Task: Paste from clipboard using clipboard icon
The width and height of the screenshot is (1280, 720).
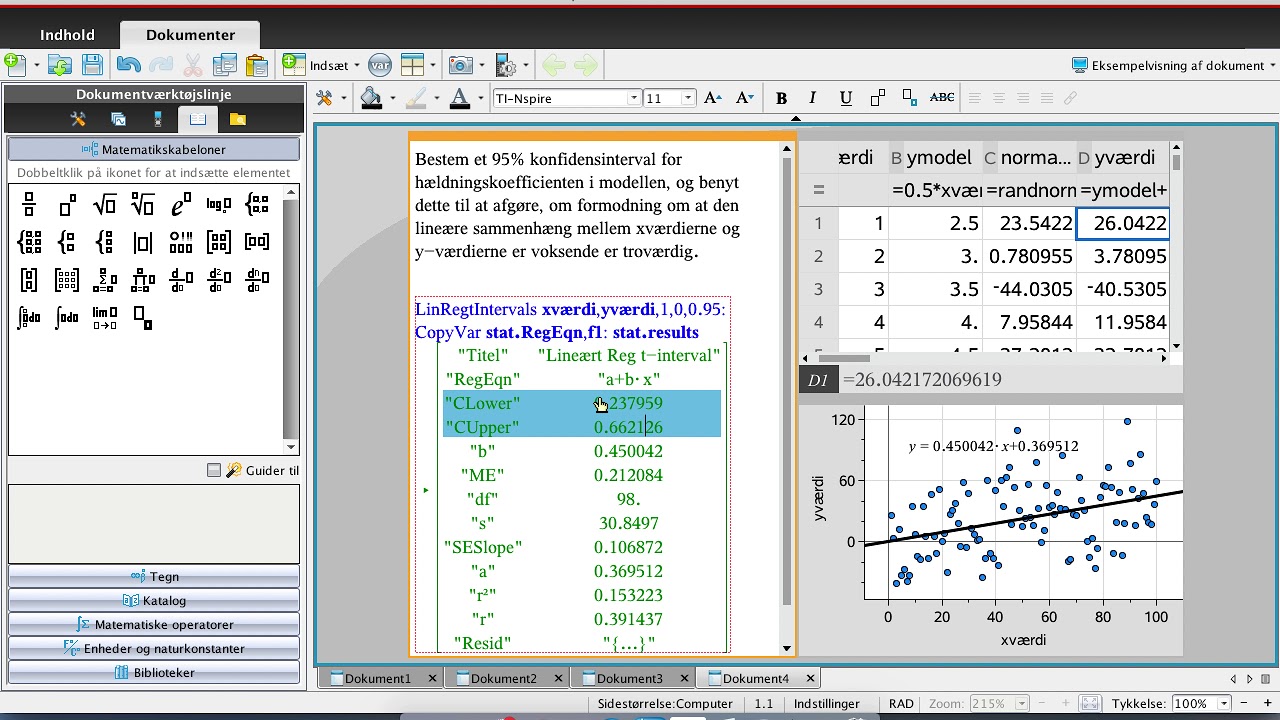Action: [x=256, y=65]
